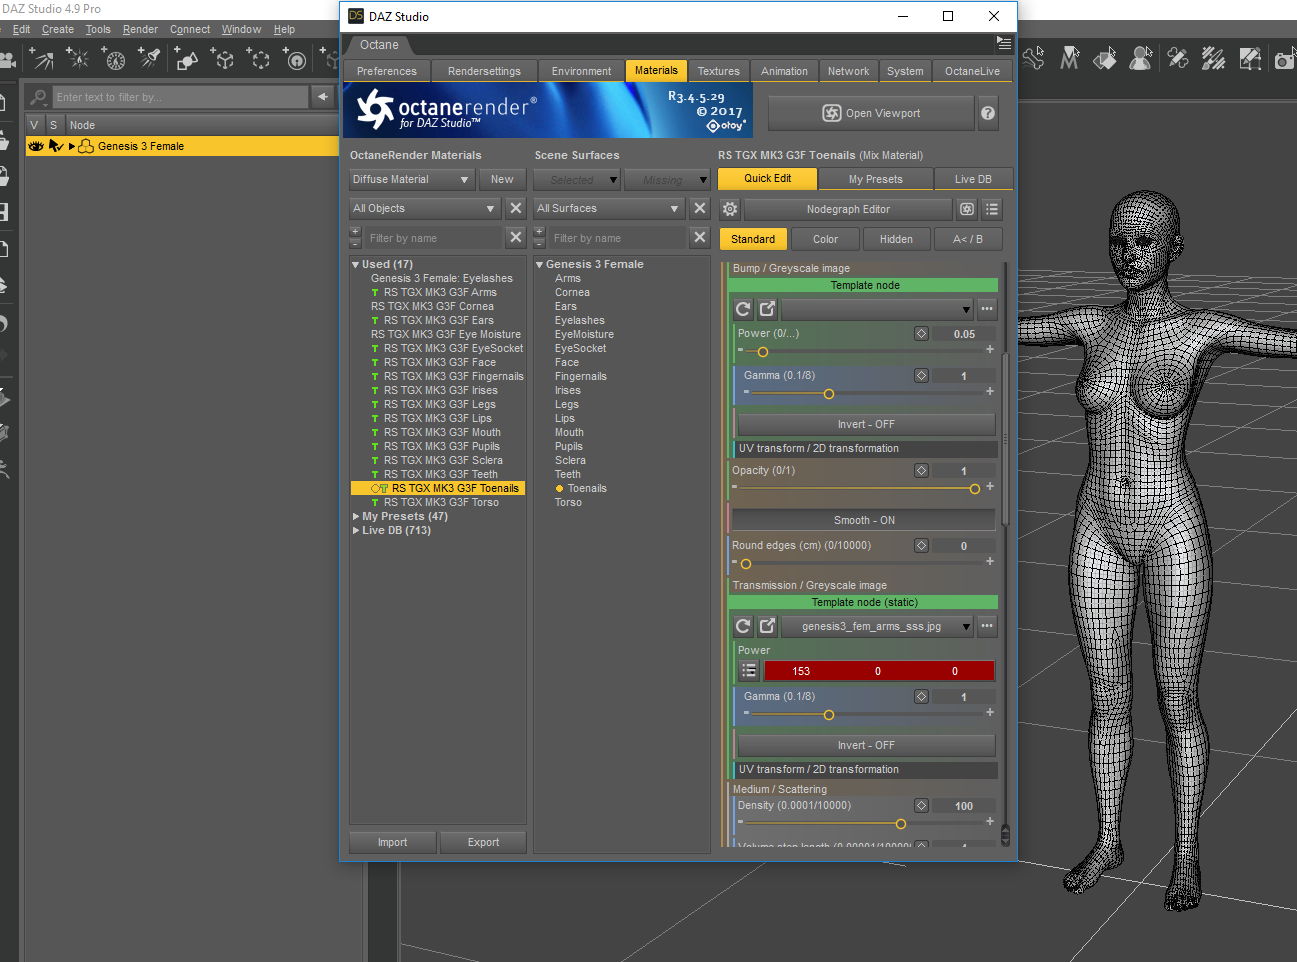1297x962 pixels.
Task: Click the ellipsis button for Bump node
Action: point(987,309)
